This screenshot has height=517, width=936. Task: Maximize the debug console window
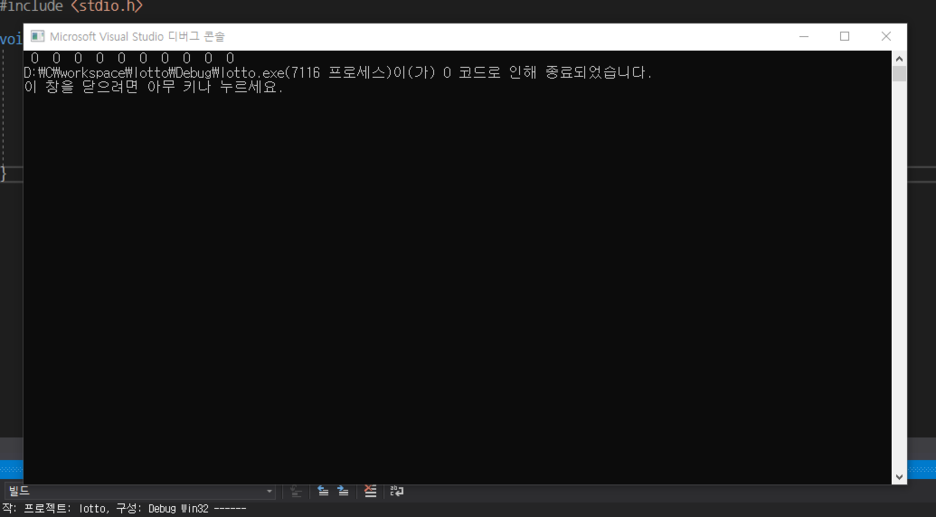844,36
